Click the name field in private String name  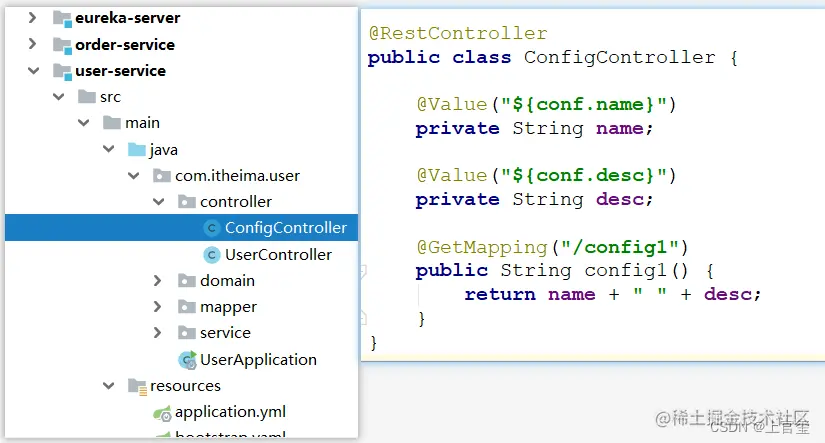[x=620, y=128]
